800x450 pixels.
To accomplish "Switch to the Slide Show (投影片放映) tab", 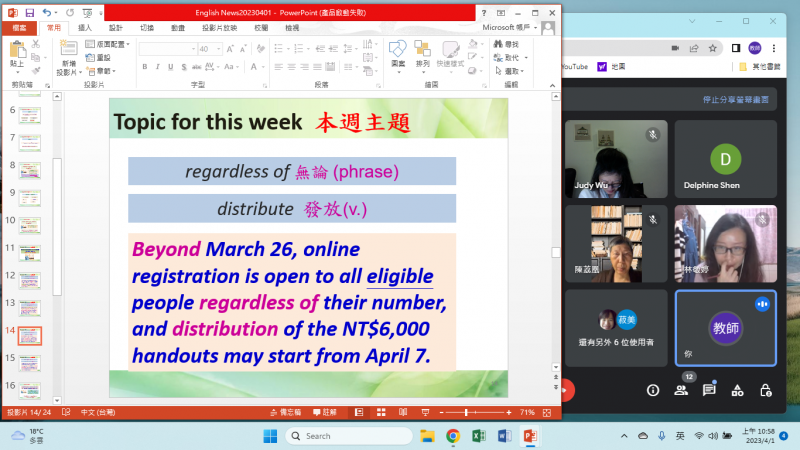I will (219, 28).
